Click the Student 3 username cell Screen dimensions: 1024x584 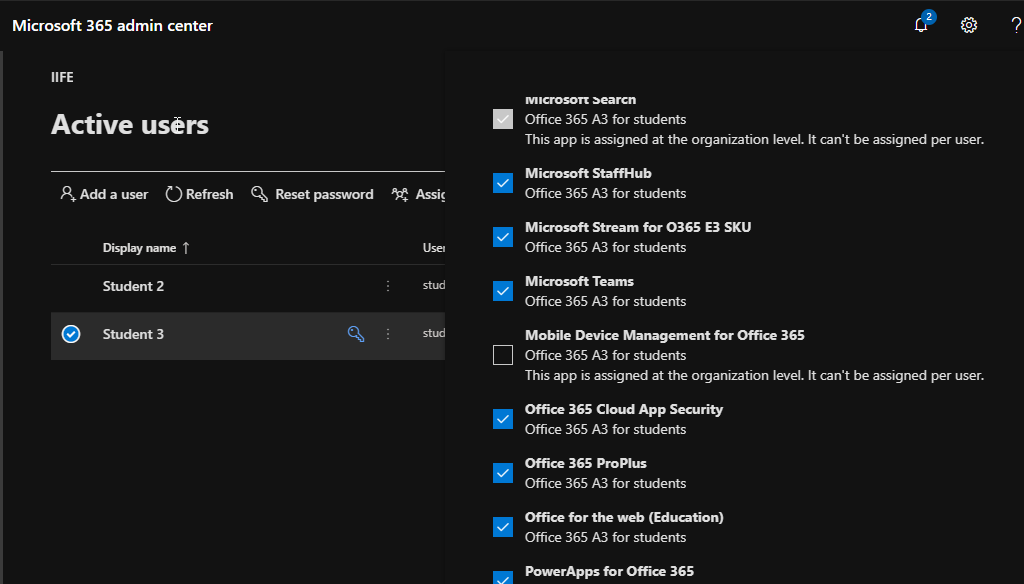pos(434,333)
